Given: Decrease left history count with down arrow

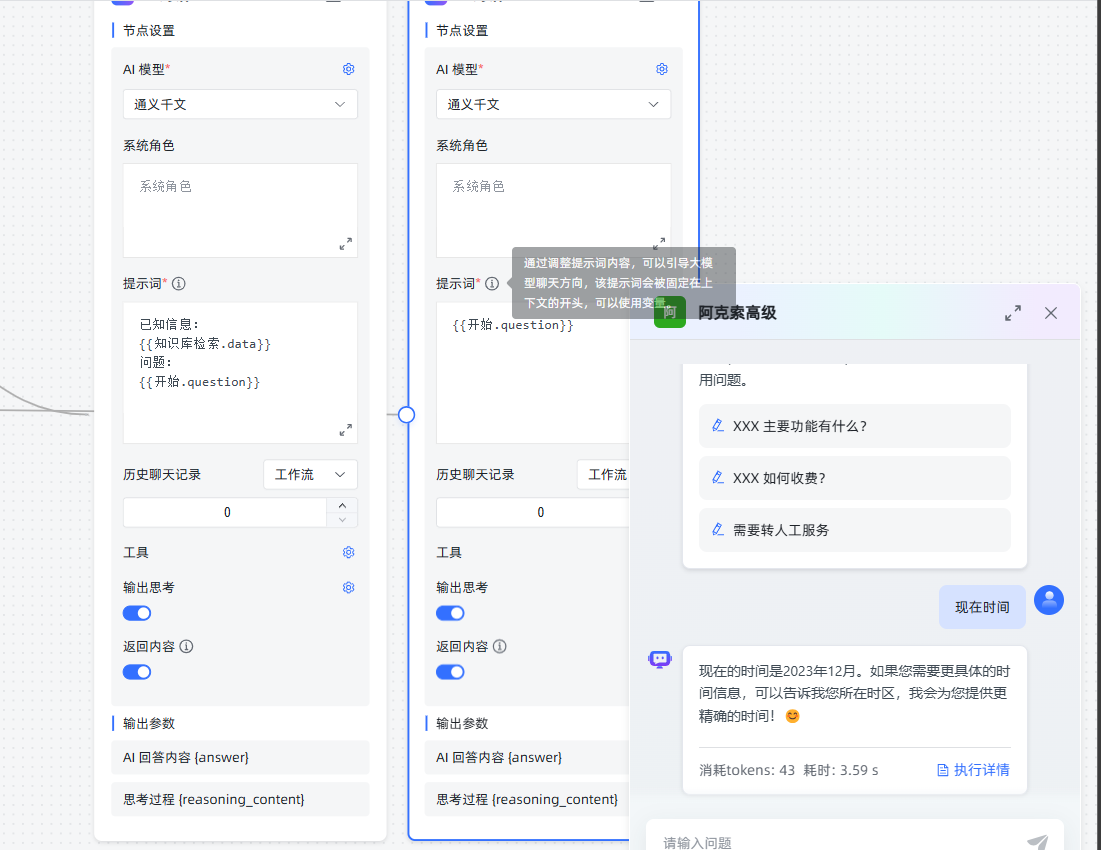Looking at the screenshot, I should tap(342, 520).
